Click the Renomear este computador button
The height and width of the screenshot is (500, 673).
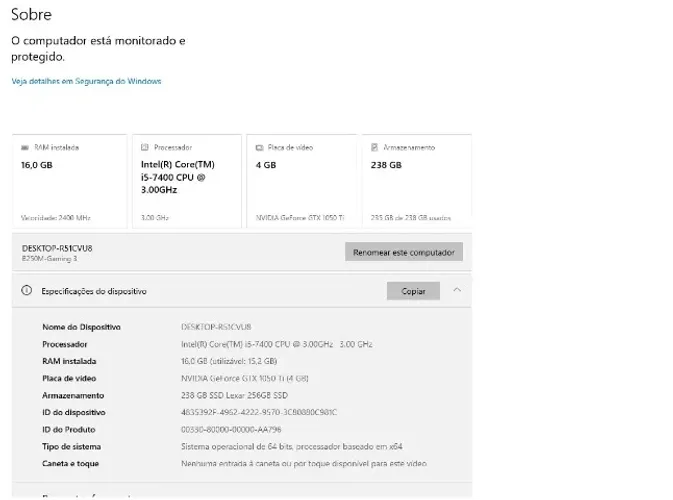pyautogui.click(x=403, y=252)
